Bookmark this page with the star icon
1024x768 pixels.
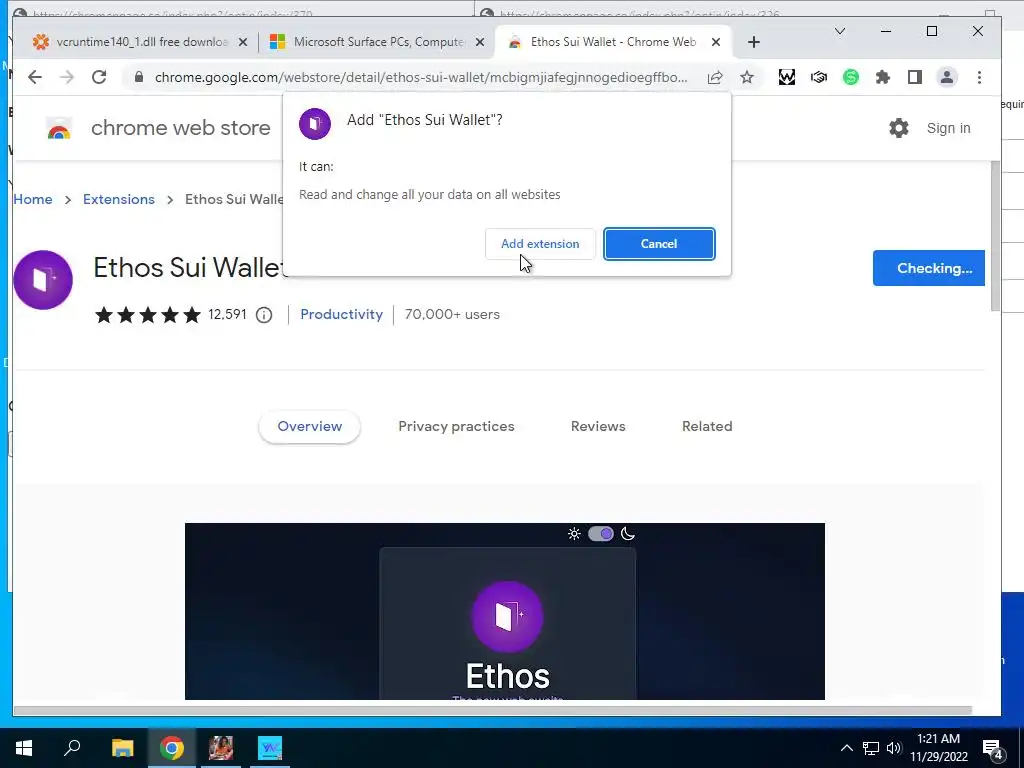pyautogui.click(x=746, y=77)
